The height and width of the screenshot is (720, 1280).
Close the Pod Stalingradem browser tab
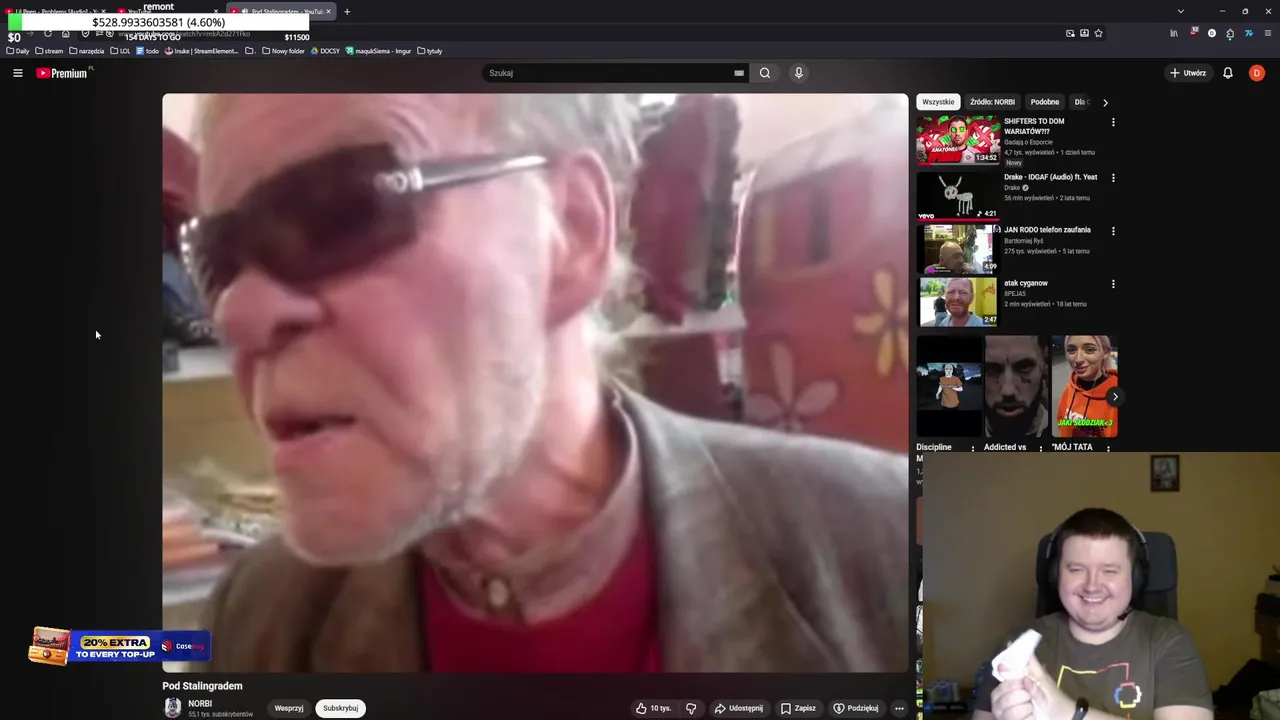[x=328, y=12]
